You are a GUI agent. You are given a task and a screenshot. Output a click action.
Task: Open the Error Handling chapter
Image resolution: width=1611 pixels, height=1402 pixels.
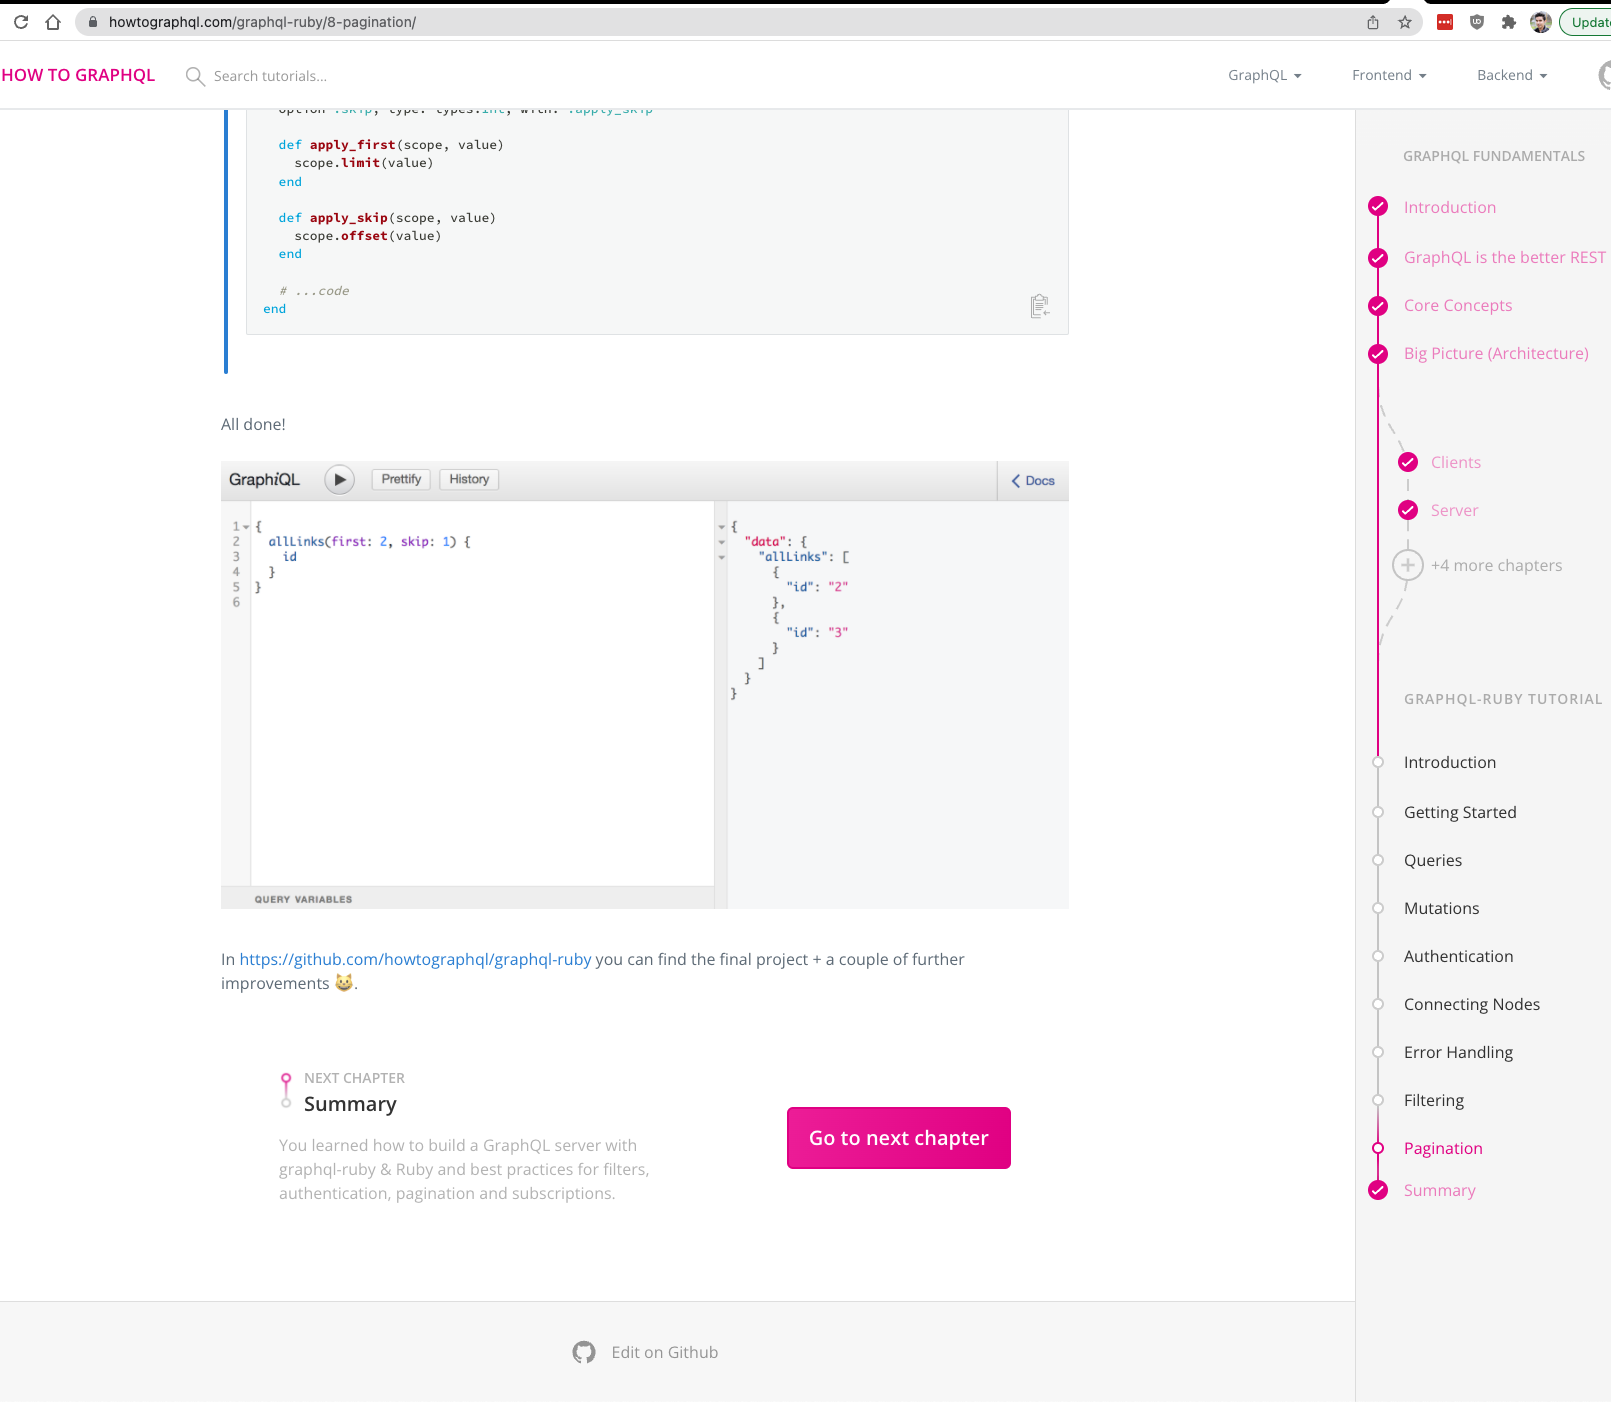(1458, 1052)
